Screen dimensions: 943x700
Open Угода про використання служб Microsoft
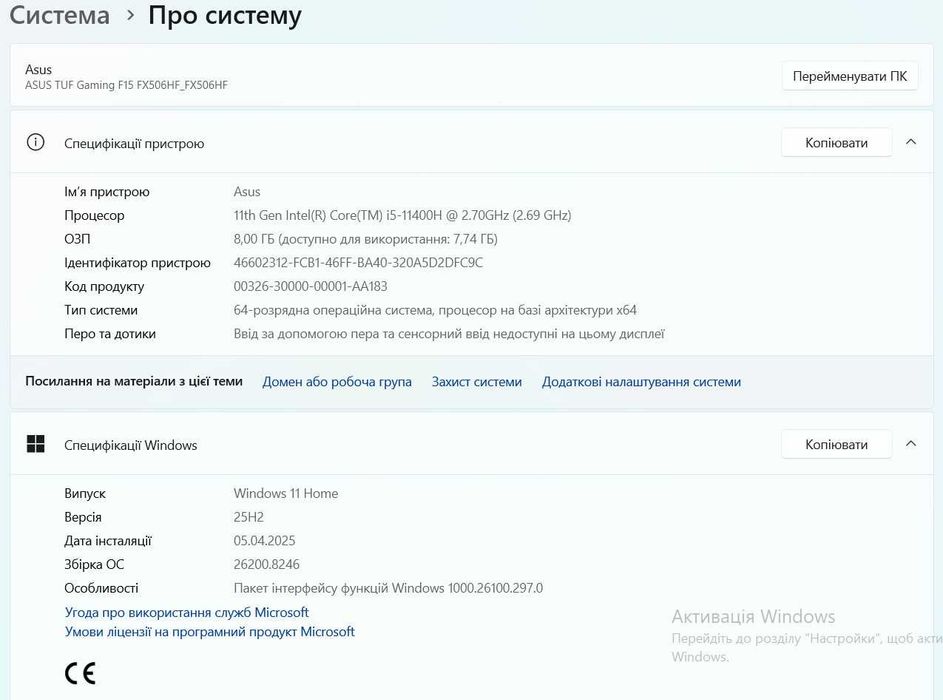click(x=186, y=612)
